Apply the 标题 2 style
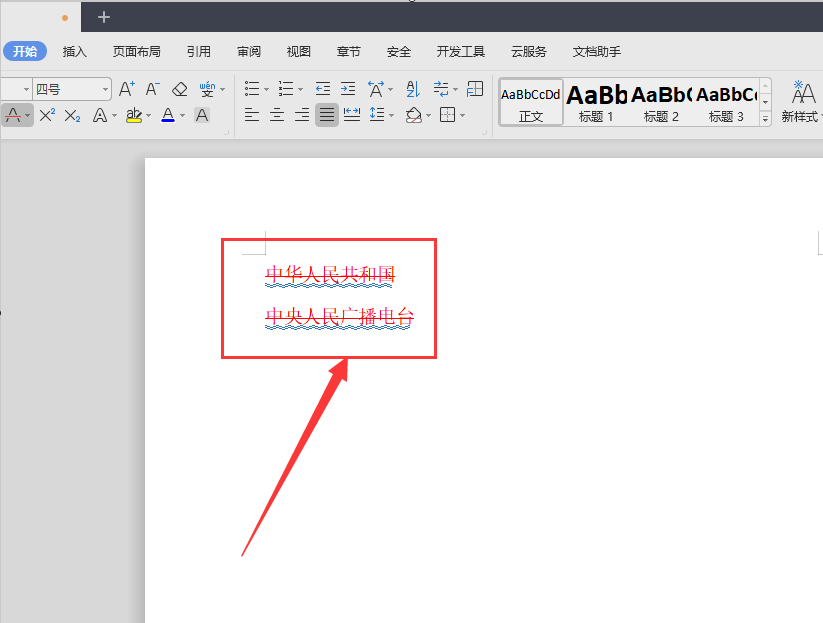Viewport: 823px width, 623px height. tap(661, 102)
